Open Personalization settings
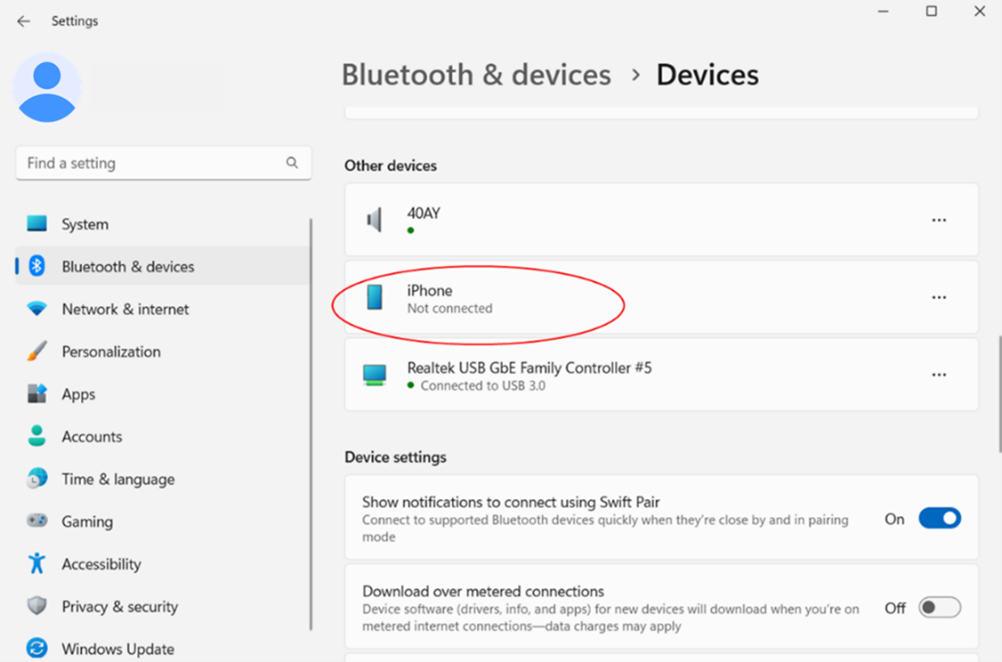The height and width of the screenshot is (662, 1002). [111, 352]
